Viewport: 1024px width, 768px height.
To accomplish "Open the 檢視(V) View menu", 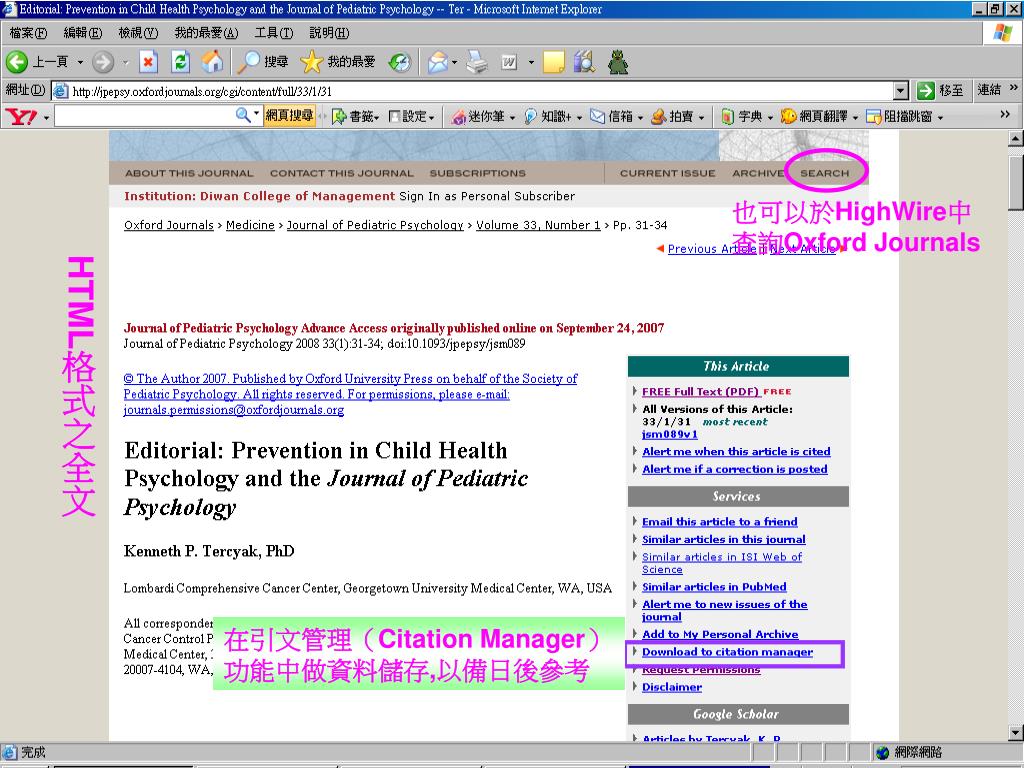I will tap(138, 33).
